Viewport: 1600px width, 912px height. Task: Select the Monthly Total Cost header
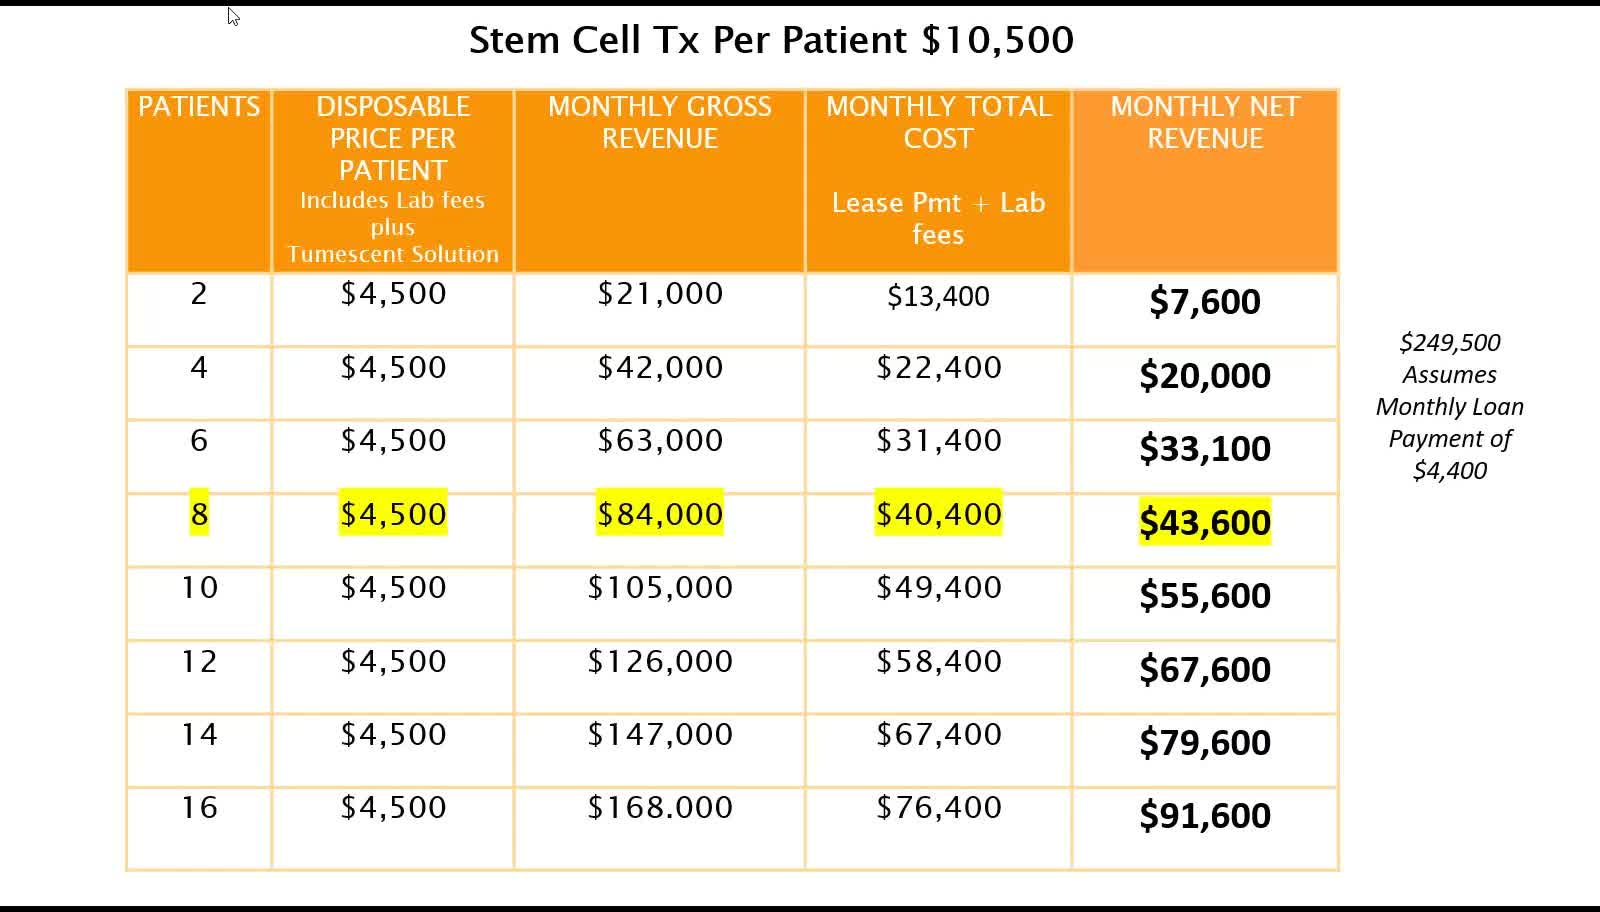pos(938,122)
